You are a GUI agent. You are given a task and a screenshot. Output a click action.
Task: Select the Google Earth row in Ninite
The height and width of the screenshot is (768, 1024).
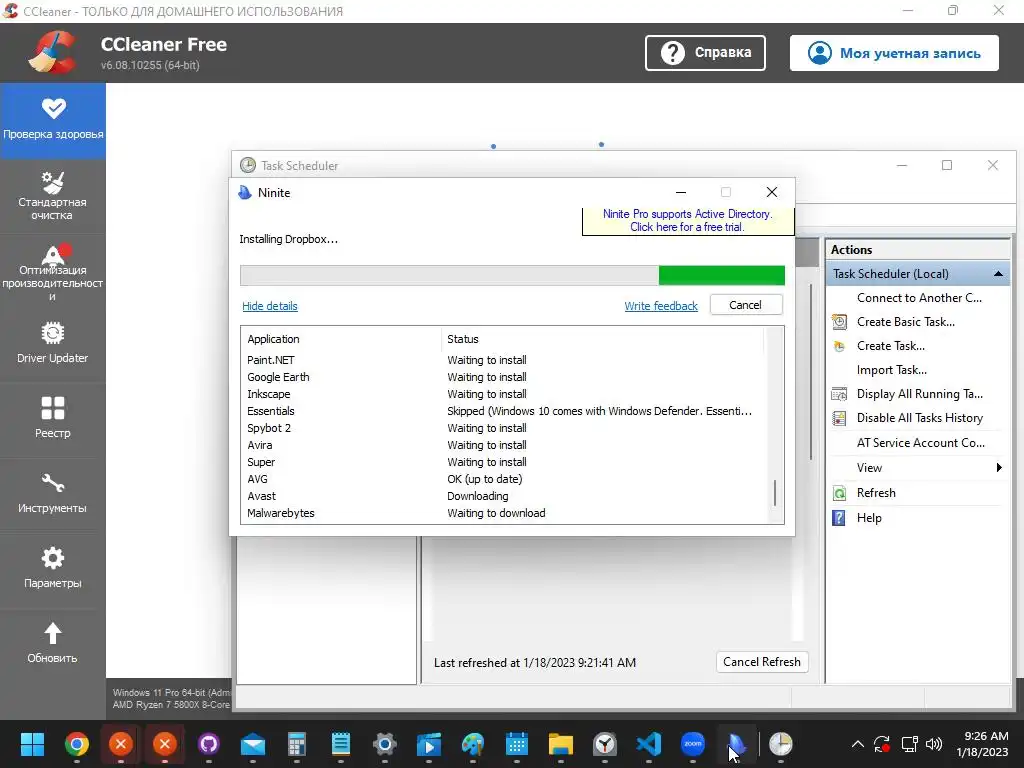click(x=503, y=377)
